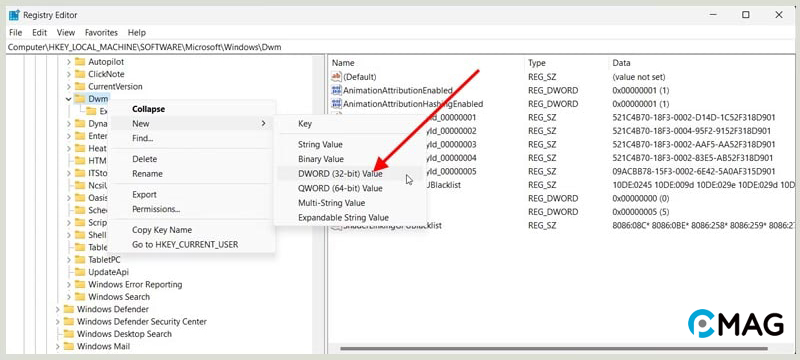Click the AnimationAttributionHashingEnabled DWORD icon
800x360 pixels.
pos(336,104)
